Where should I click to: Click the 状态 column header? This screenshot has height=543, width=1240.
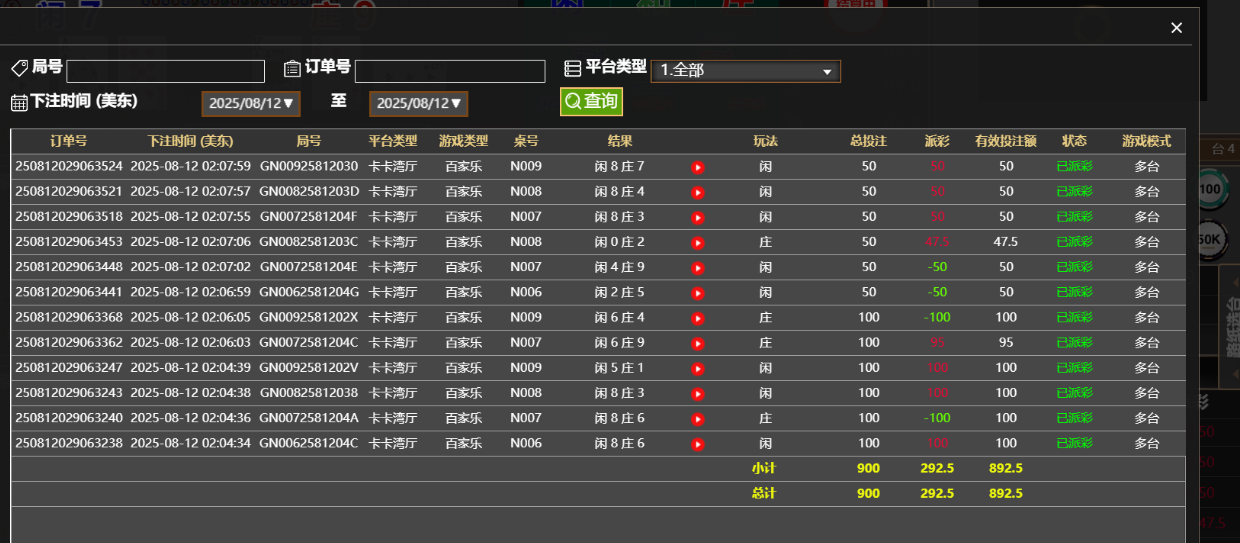point(1075,141)
